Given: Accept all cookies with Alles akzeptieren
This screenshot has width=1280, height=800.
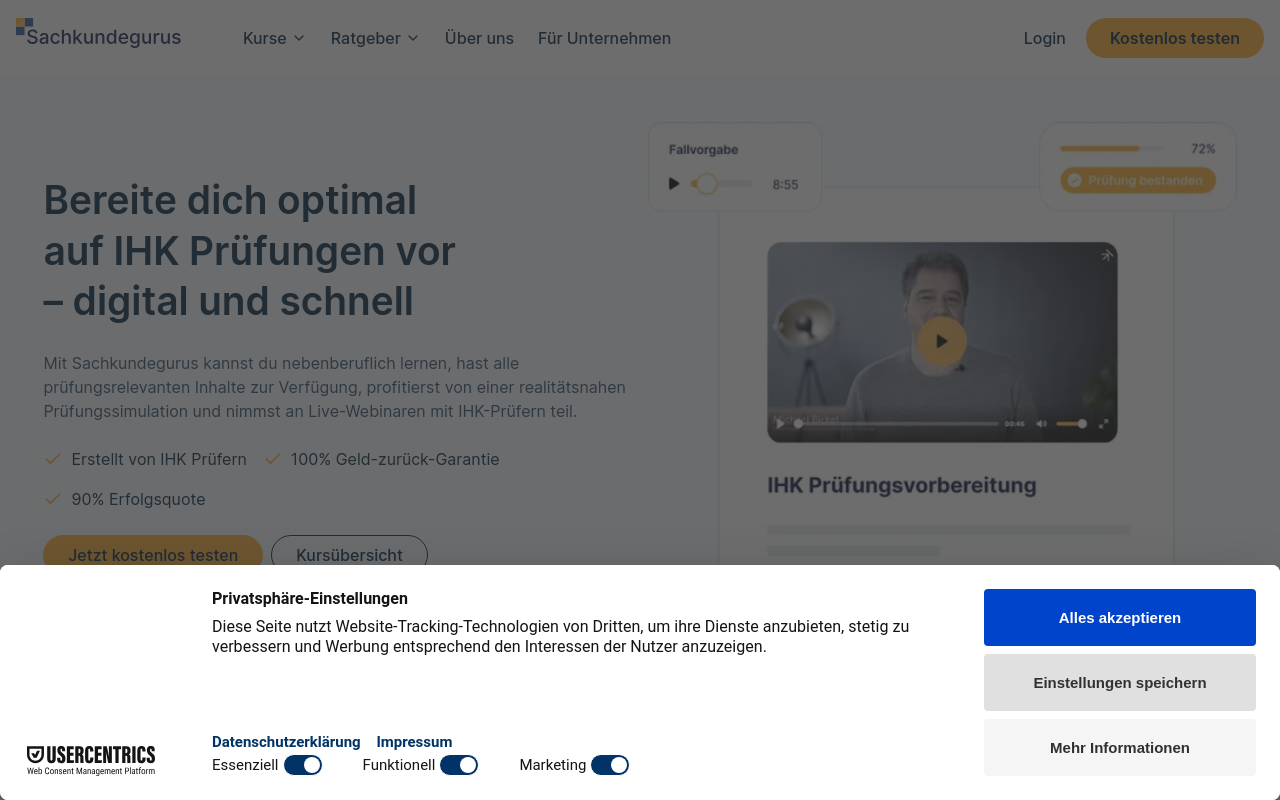Looking at the screenshot, I should click(x=1119, y=617).
